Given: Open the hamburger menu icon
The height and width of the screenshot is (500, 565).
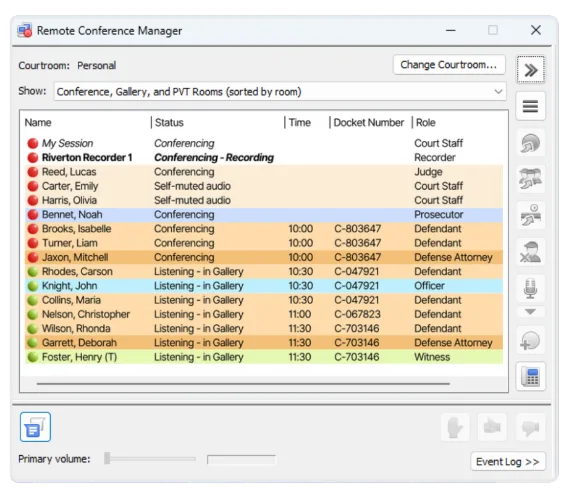Looking at the screenshot, I should click(530, 106).
